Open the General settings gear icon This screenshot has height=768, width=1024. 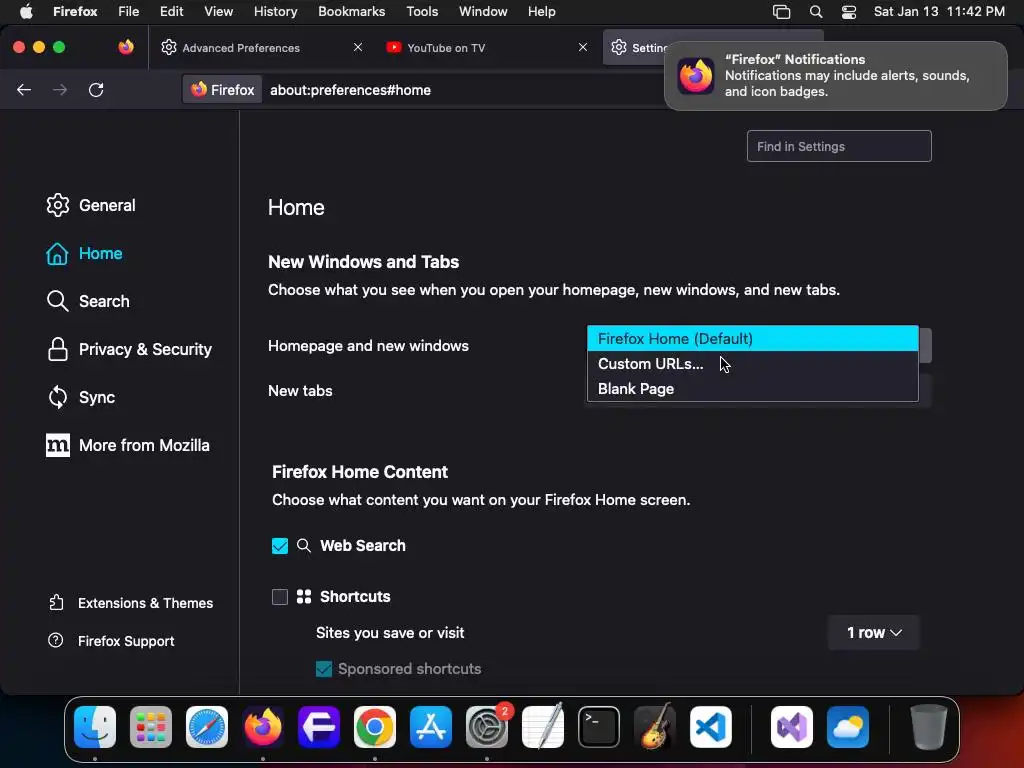pyautogui.click(x=57, y=205)
